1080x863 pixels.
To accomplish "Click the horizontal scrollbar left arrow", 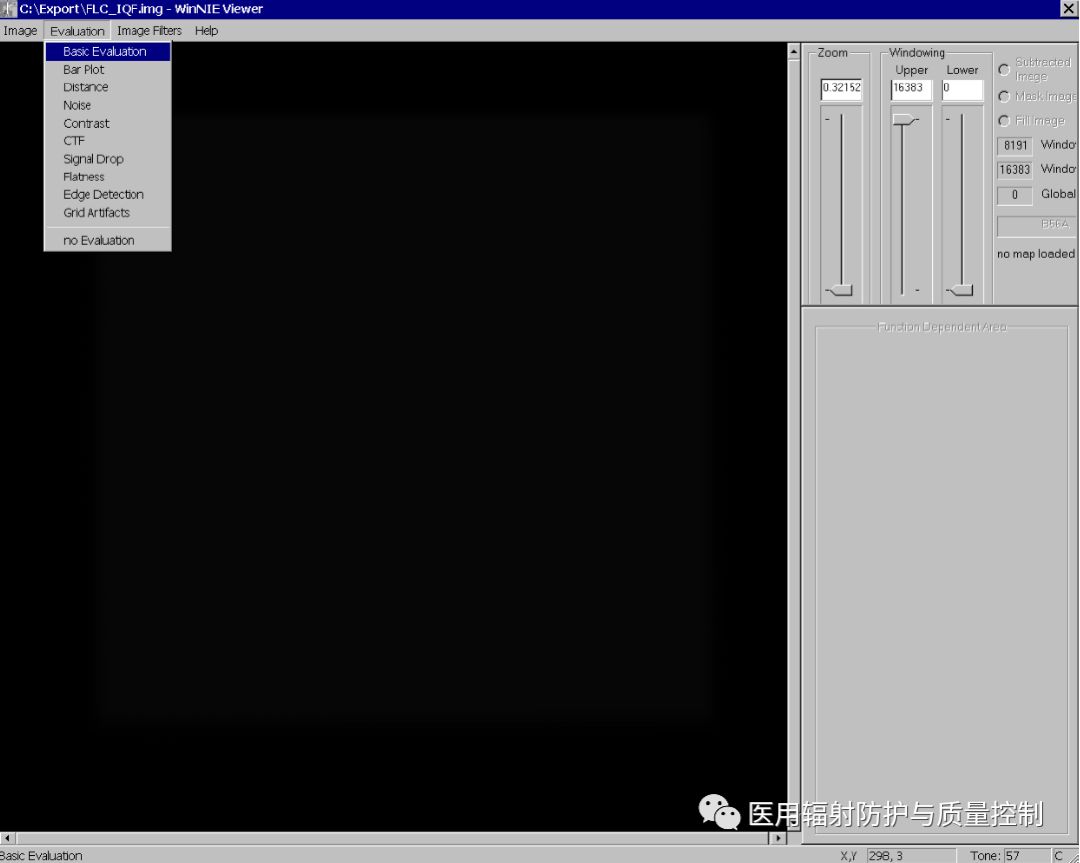I will tap(7, 838).
